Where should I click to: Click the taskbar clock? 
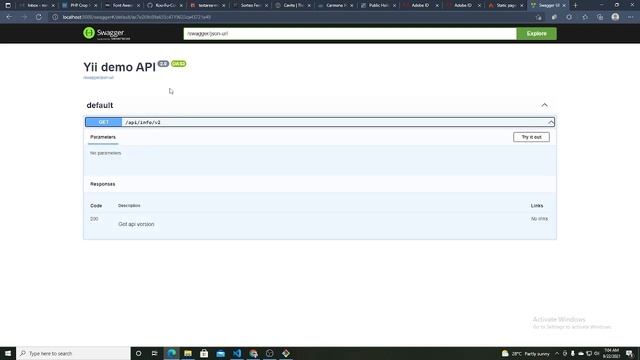pos(611,353)
